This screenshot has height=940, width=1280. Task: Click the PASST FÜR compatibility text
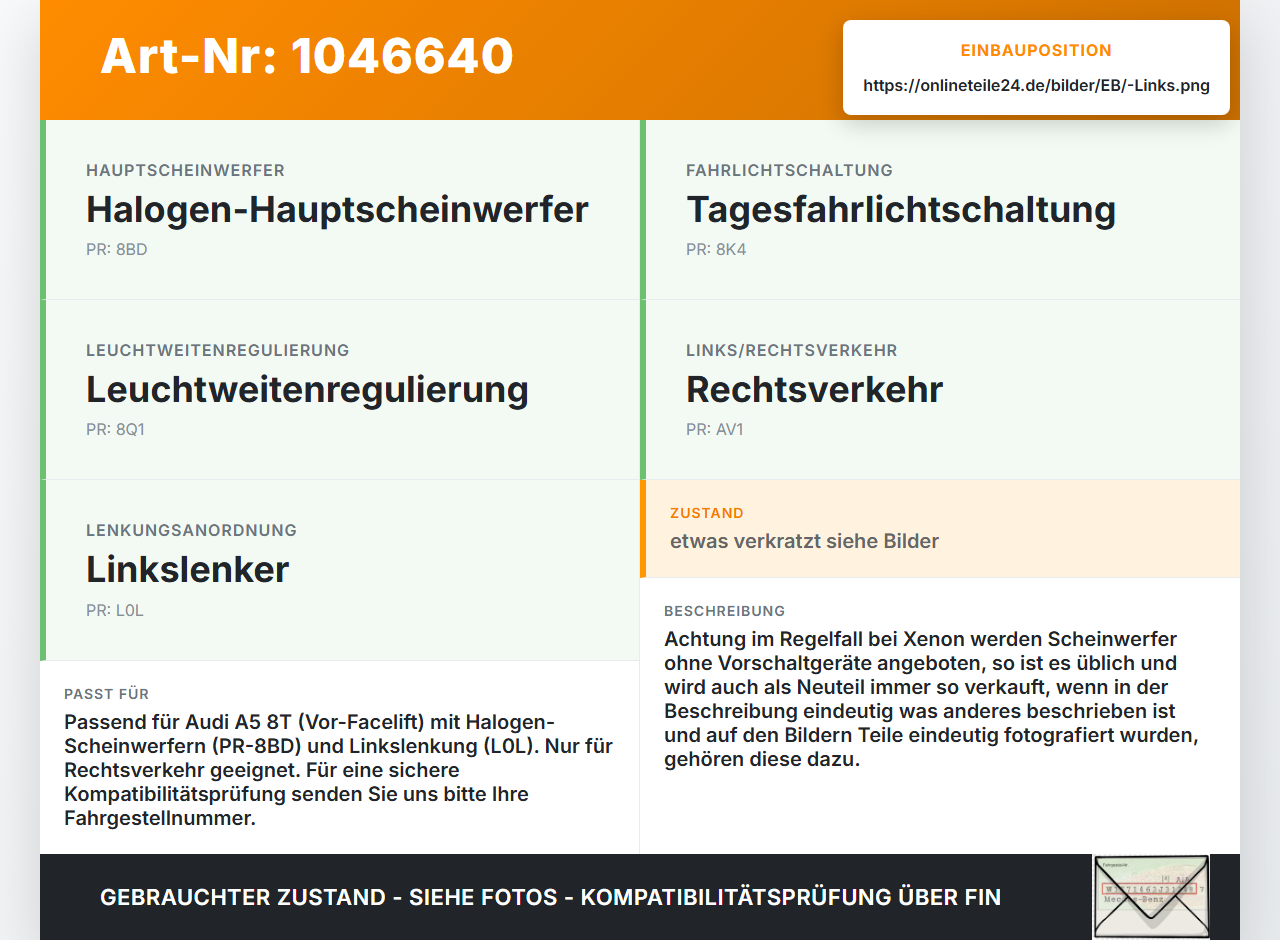(x=338, y=770)
